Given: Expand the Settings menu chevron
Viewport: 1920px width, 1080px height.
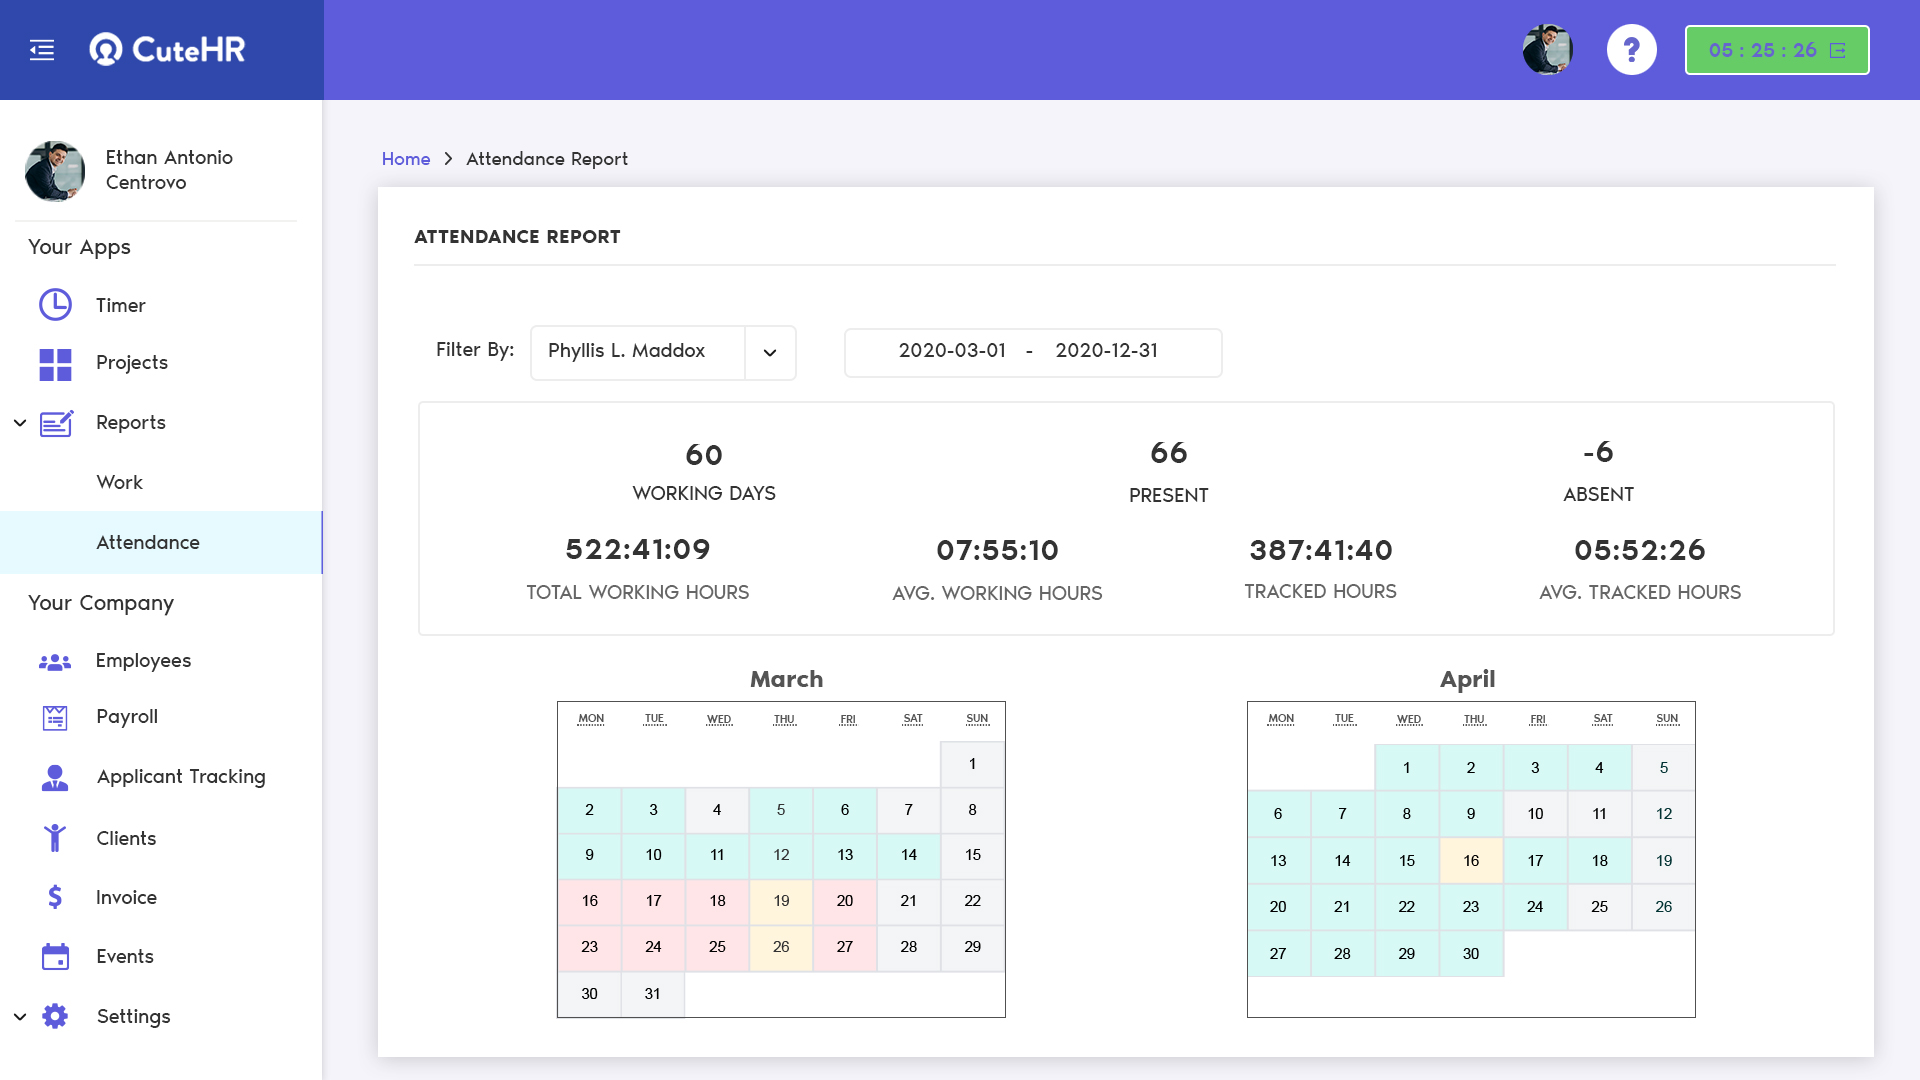Looking at the screenshot, I should point(20,1017).
